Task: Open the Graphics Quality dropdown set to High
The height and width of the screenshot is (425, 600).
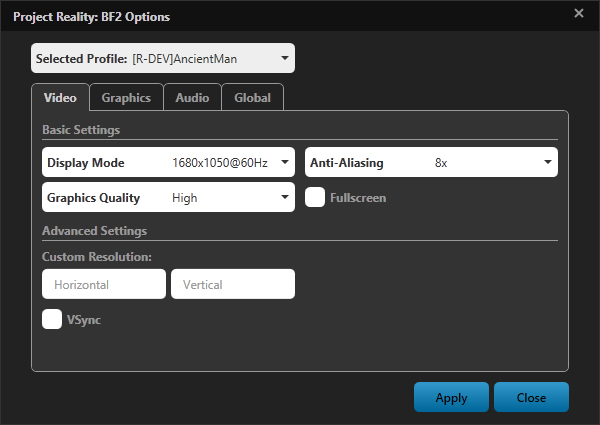Action: tap(168, 197)
